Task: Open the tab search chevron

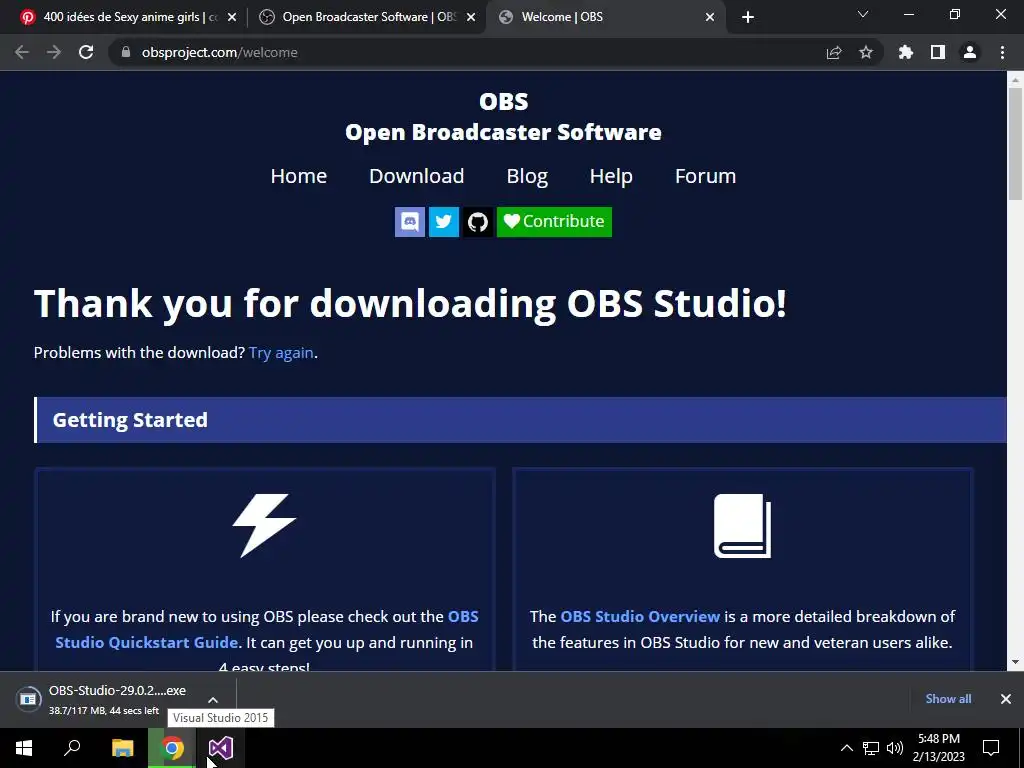Action: coord(863,14)
